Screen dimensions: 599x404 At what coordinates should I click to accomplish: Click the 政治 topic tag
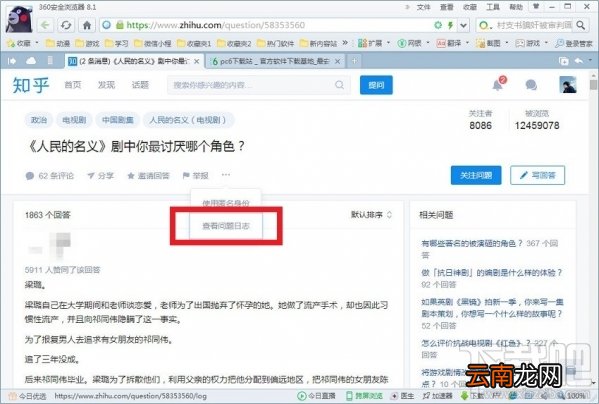coord(39,120)
